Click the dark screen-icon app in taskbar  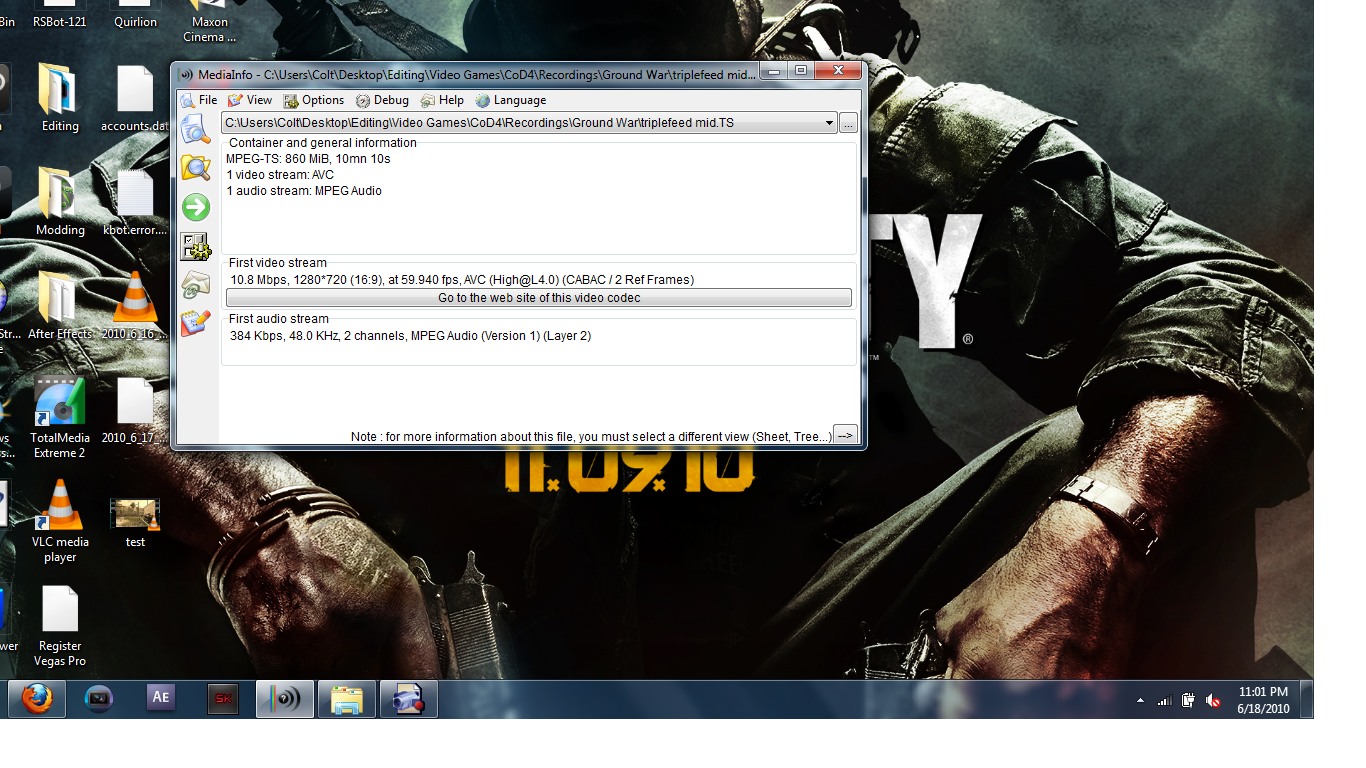pyautogui.click(x=99, y=700)
